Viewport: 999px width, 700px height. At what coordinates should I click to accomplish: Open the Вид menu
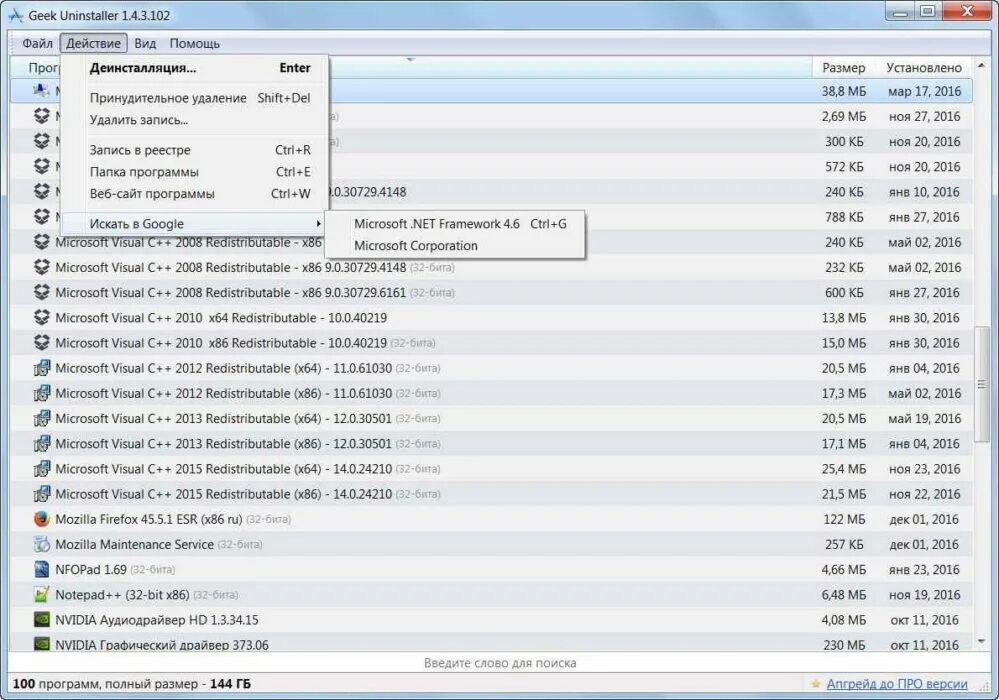click(145, 43)
